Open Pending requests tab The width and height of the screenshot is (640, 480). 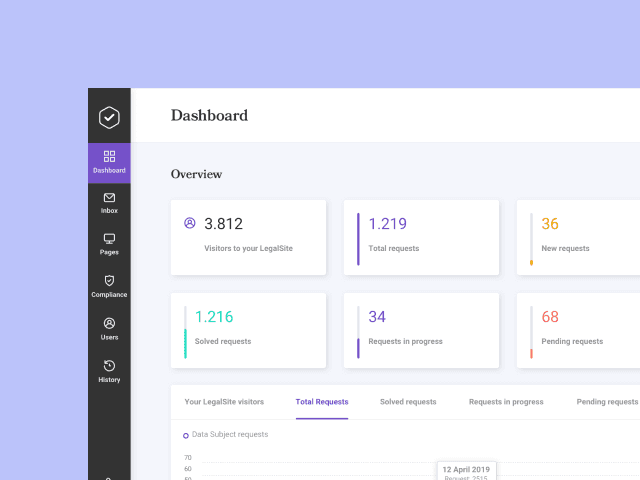pos(607,402)
